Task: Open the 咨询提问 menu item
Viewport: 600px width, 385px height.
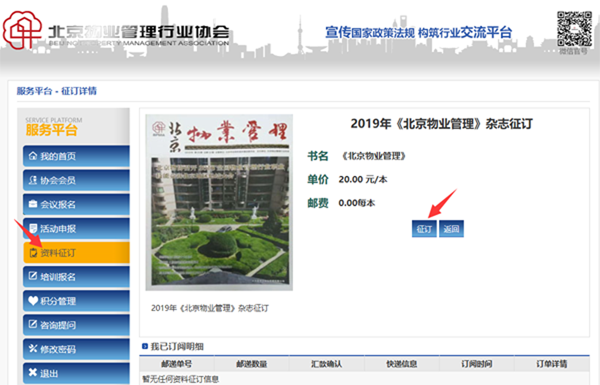Action: tap(76, 325)
